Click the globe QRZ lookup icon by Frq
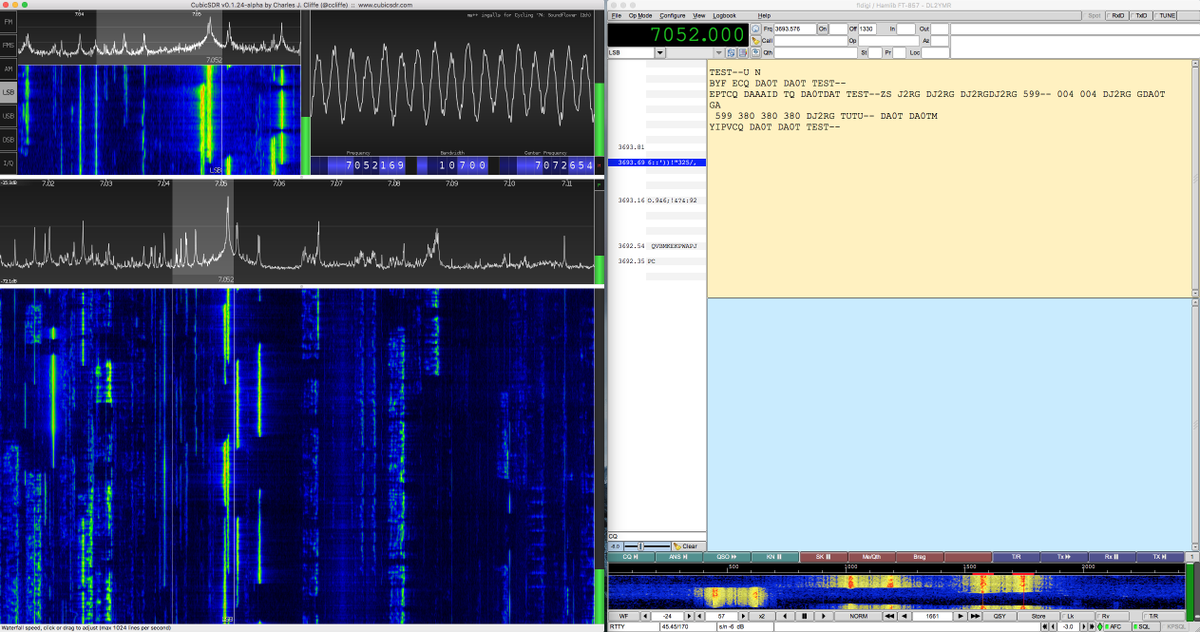The height and width of the screenshot is (632, 1200). click(755, 28)
